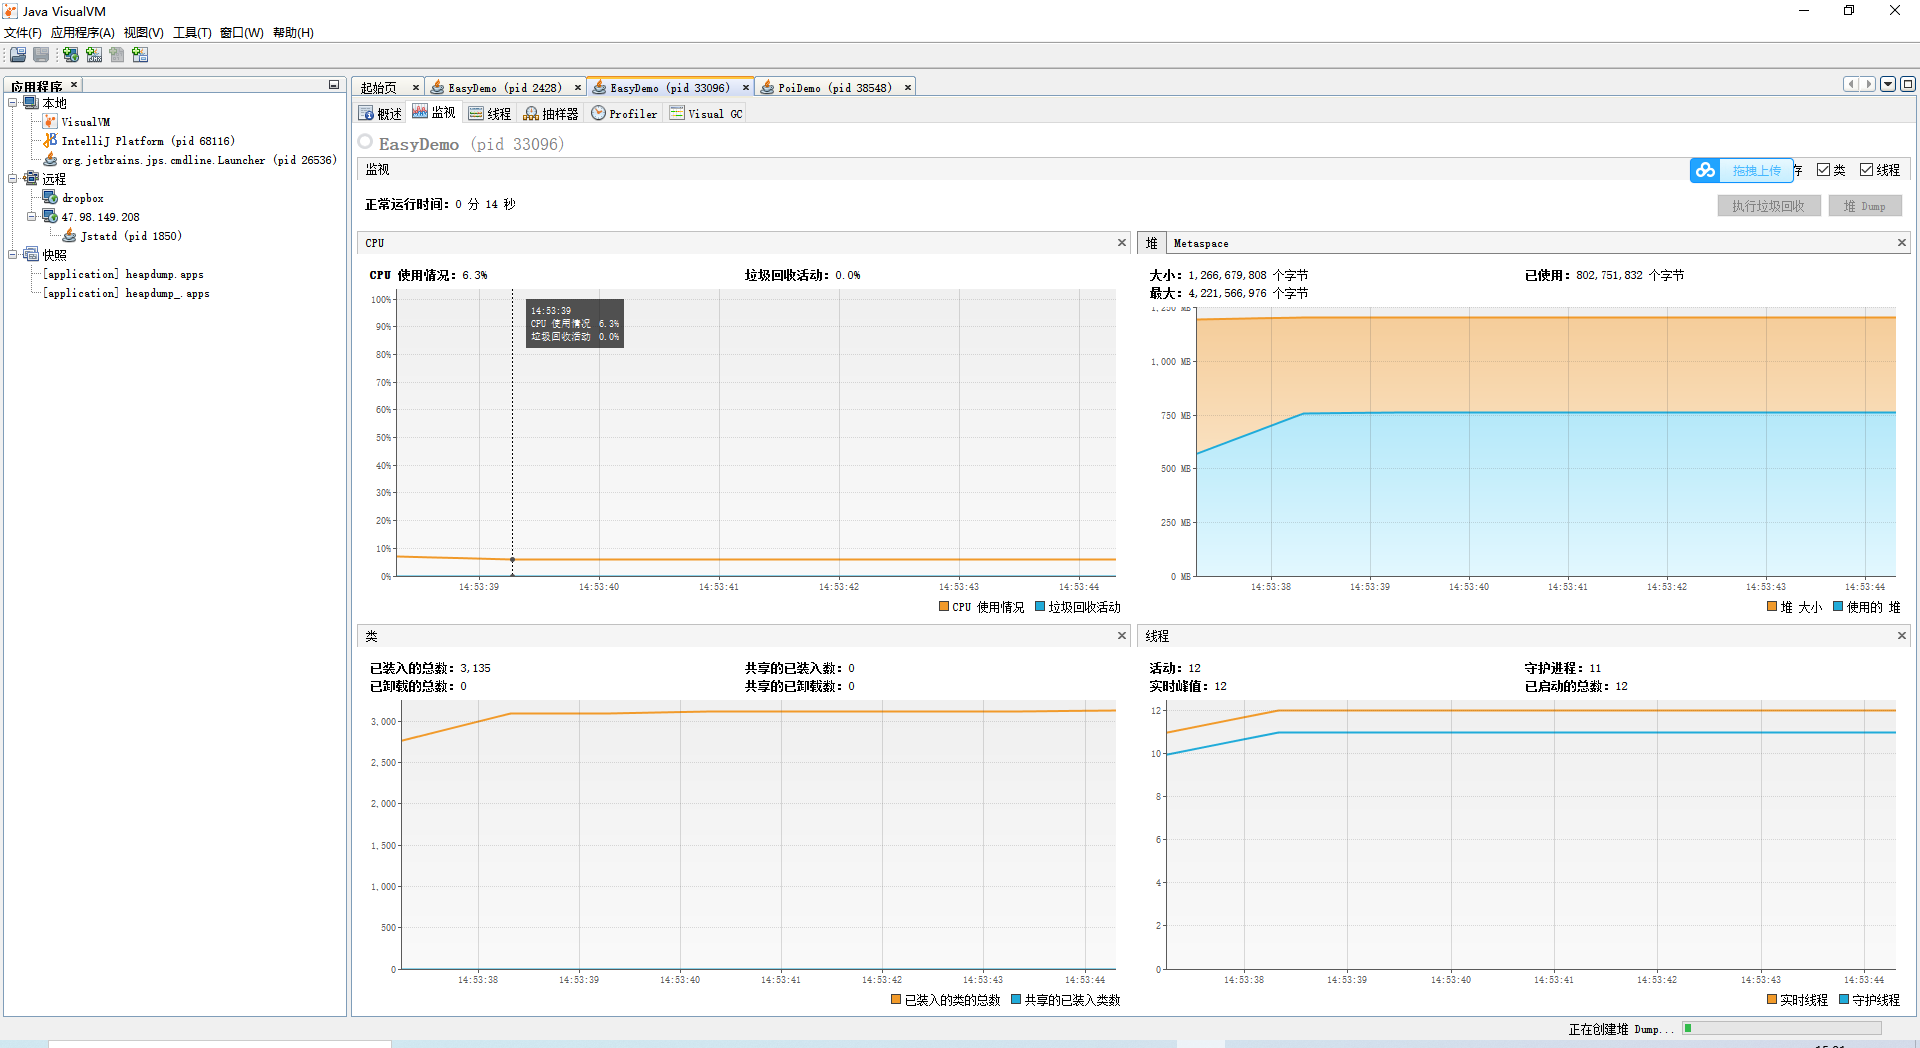Open the 窗口(W) menu
The width and height of the screenshot is (1920, 1048).
tap(242, 33)
